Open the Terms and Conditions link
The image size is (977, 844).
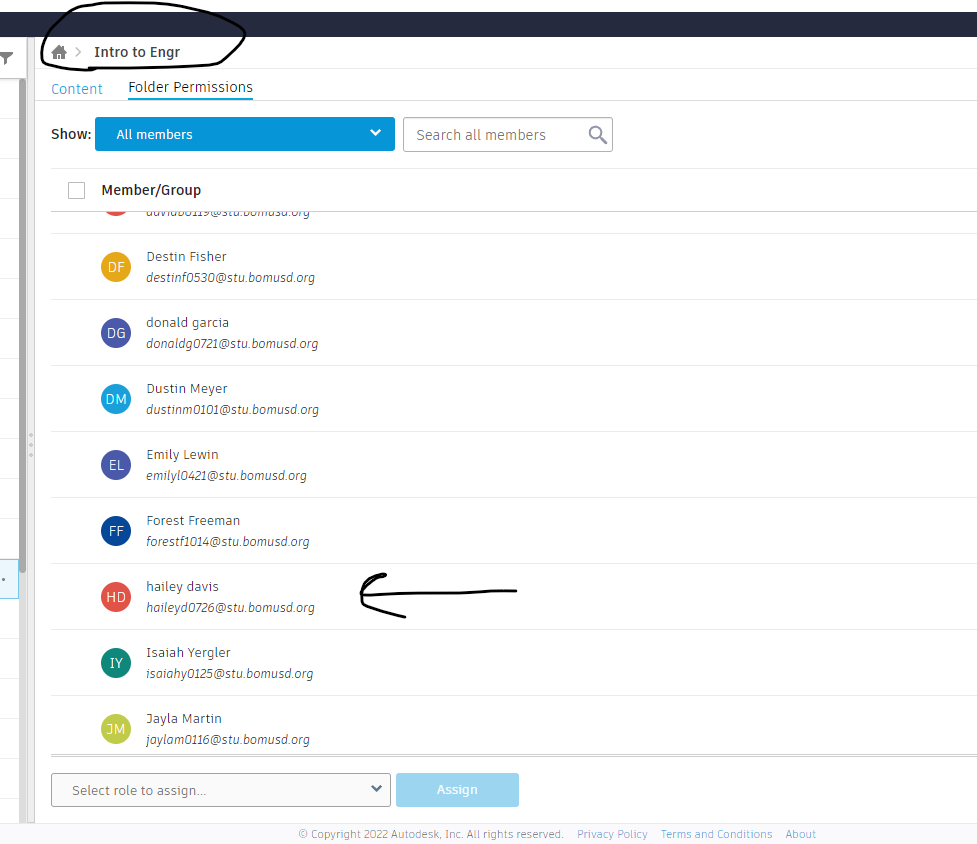tap(717, 834)
